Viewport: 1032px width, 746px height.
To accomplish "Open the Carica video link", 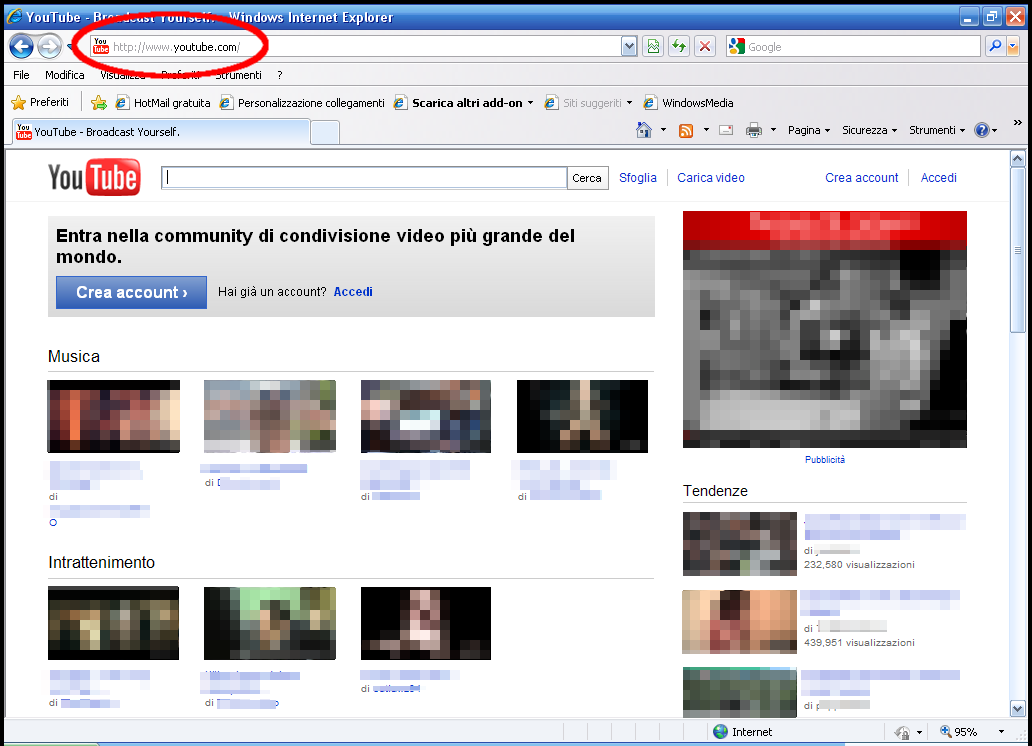I will [x=711, y=178].
